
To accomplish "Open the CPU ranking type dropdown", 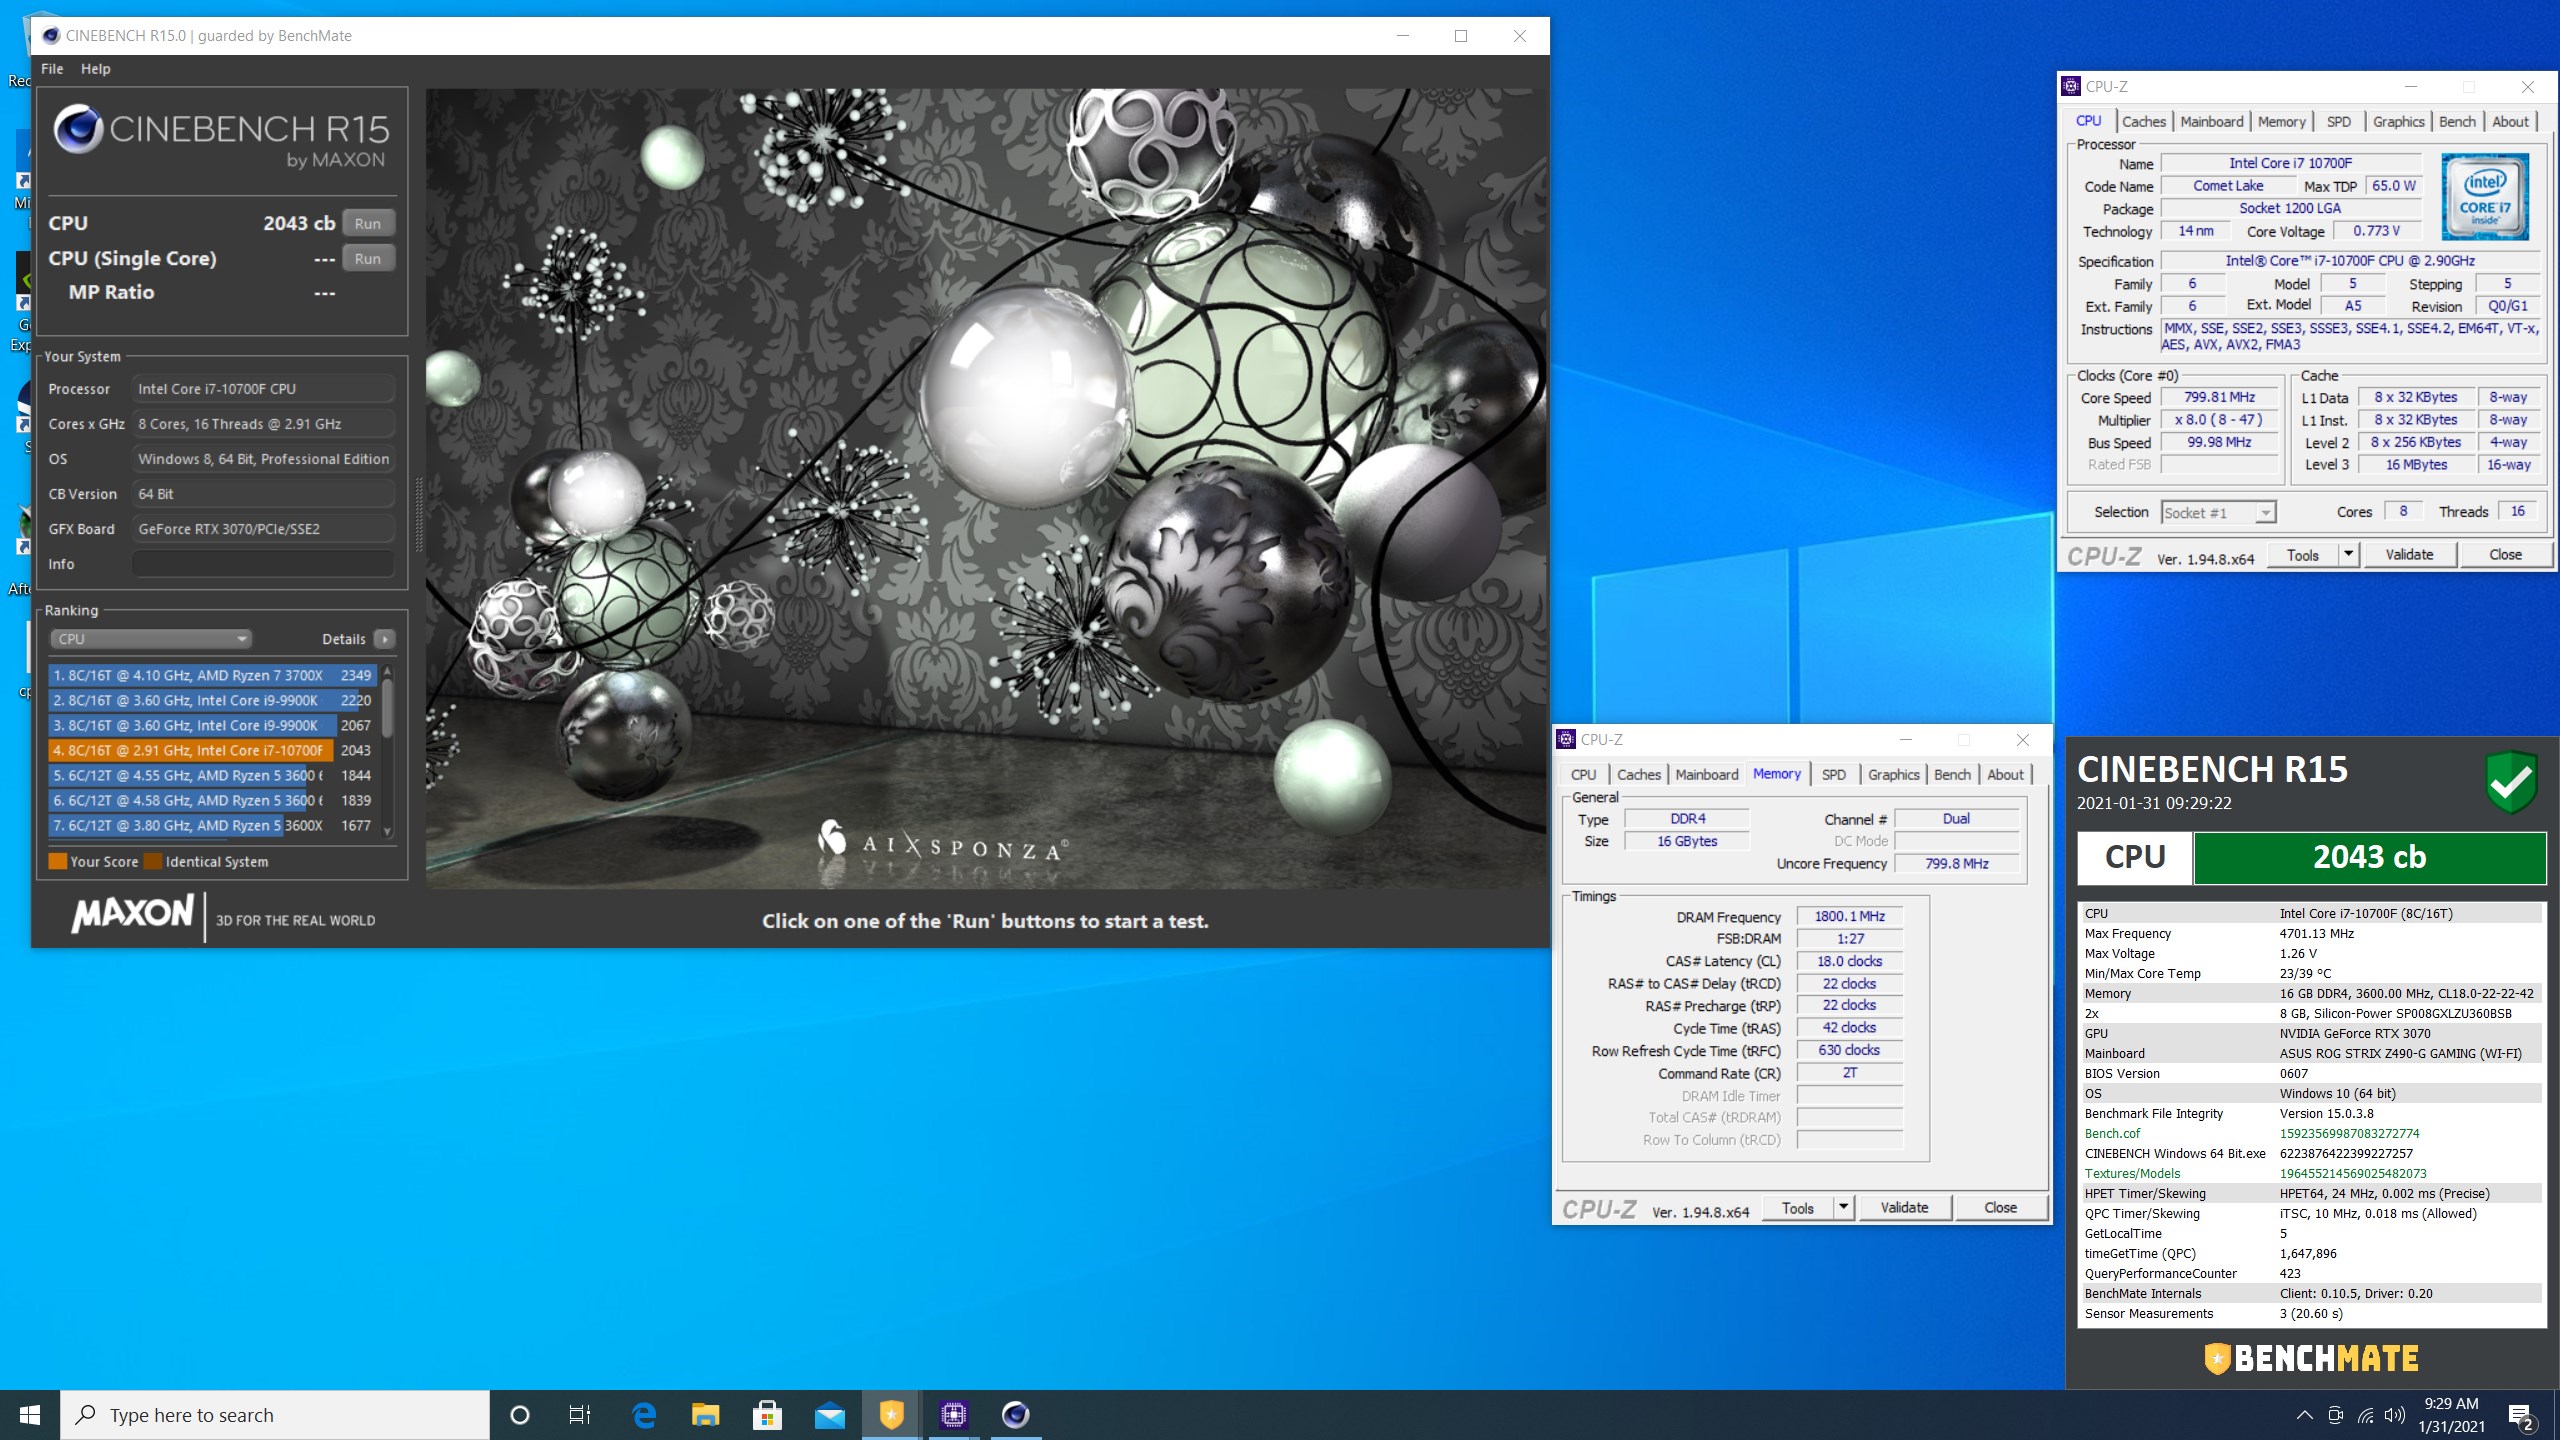I will 150,639.
